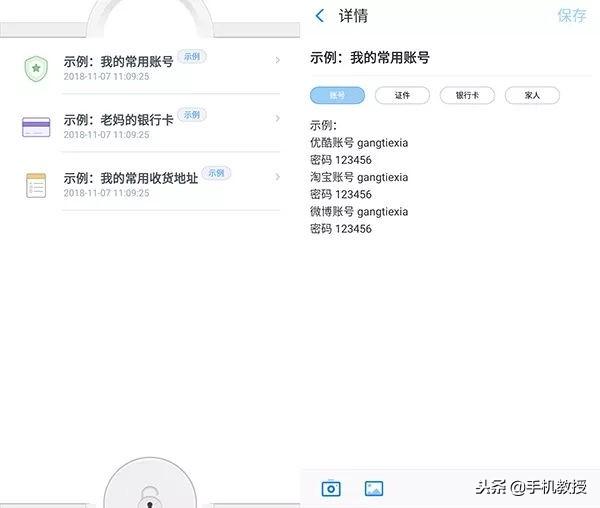Tap the back arrow beside 详情

coord(320,16)
